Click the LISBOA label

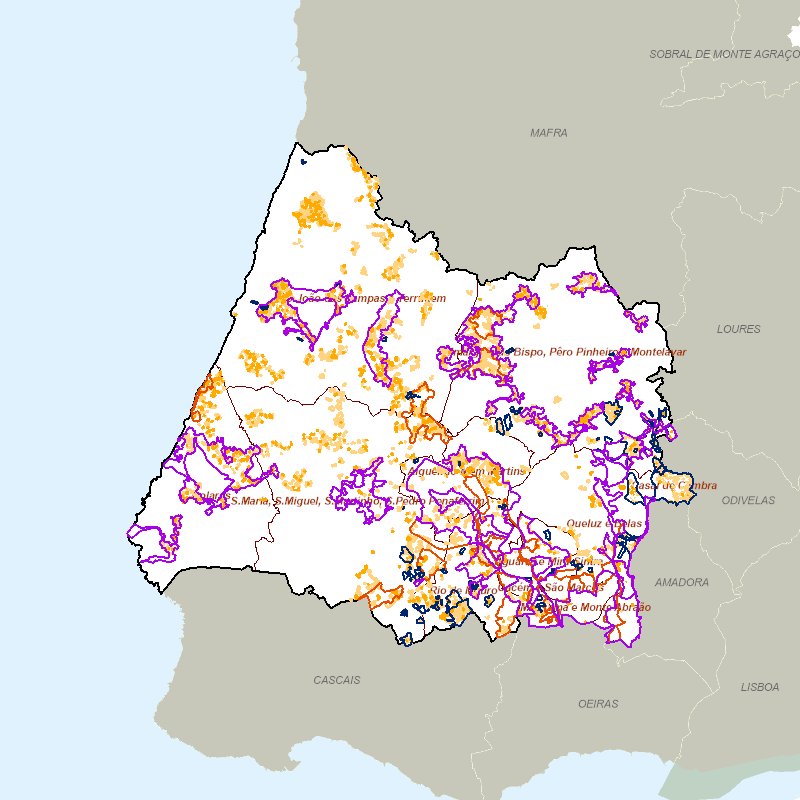point(760,687)
